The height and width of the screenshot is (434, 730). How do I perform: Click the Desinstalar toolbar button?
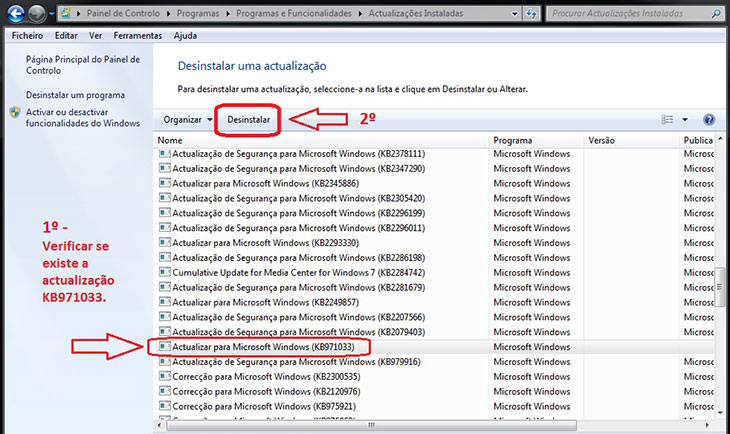(248, 120)
